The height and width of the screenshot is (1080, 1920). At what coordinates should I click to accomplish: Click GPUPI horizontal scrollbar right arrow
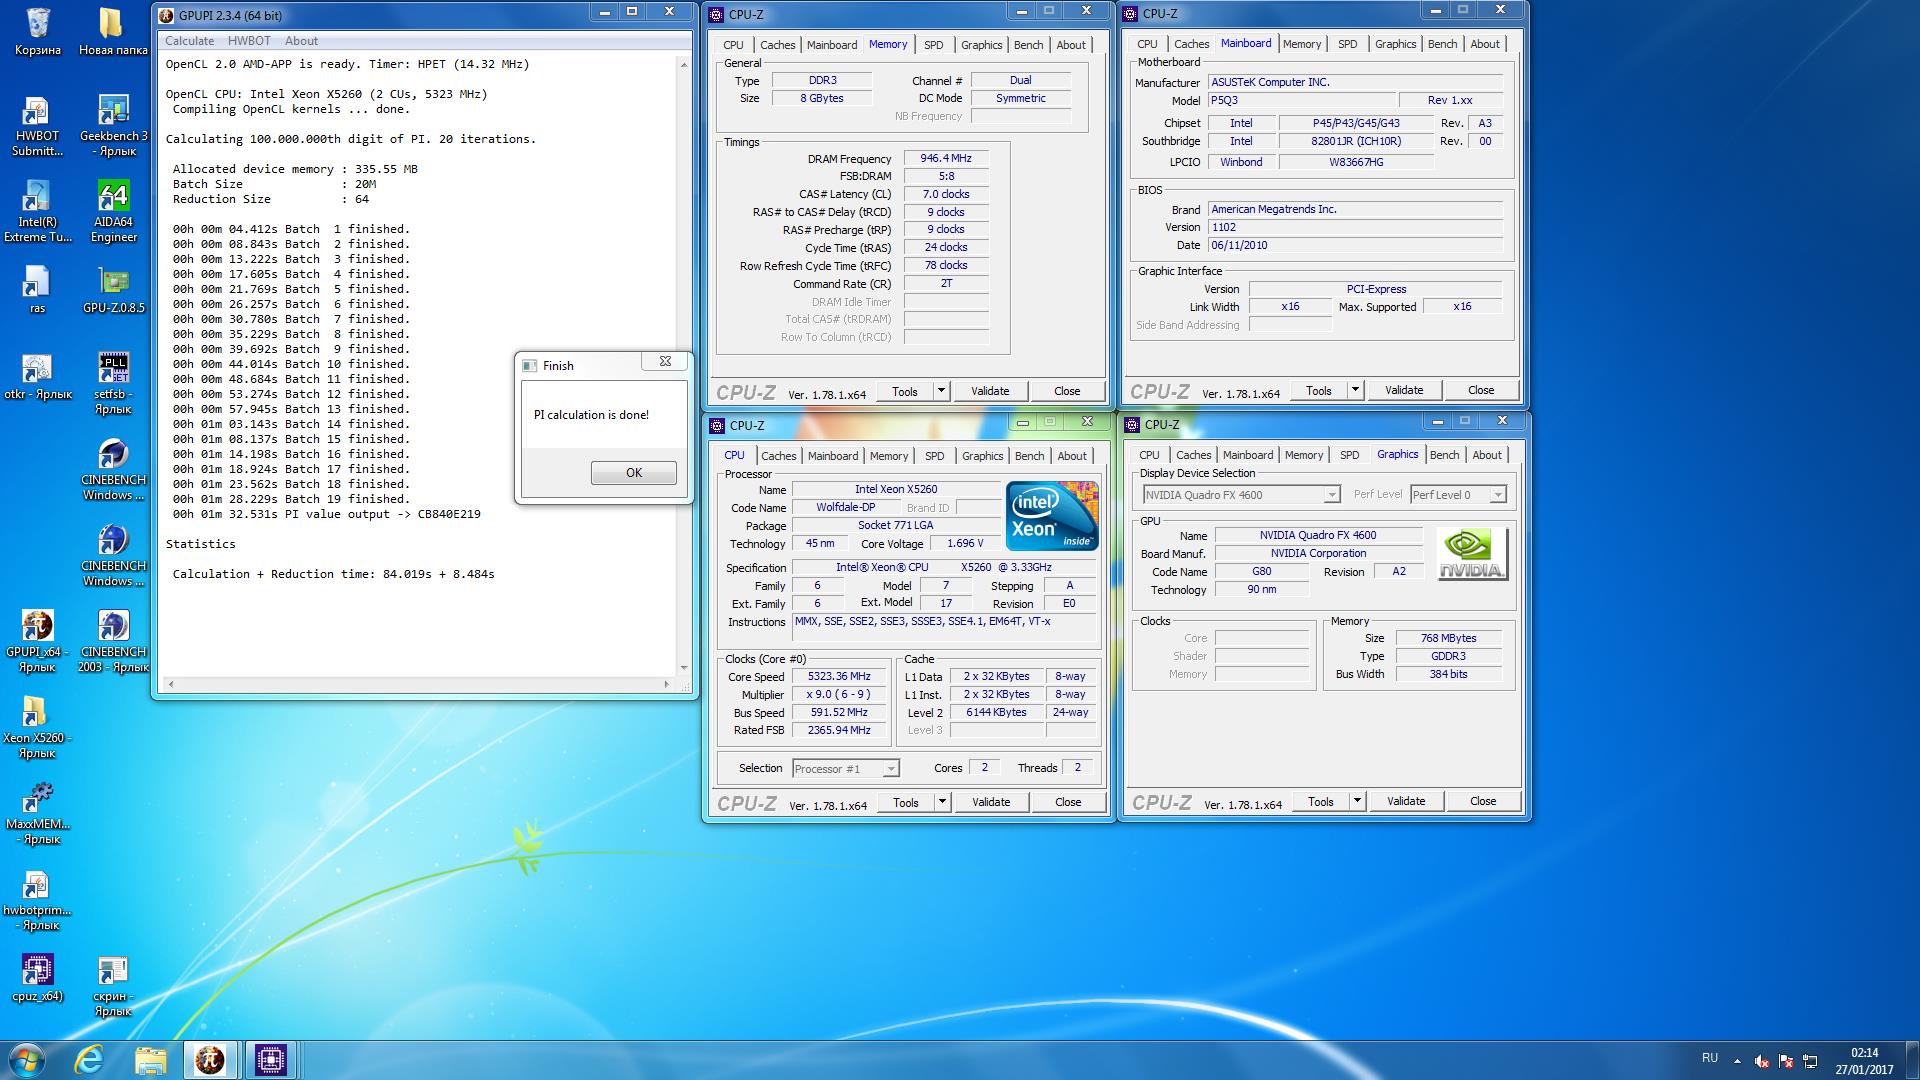click(x=667, y=684)
